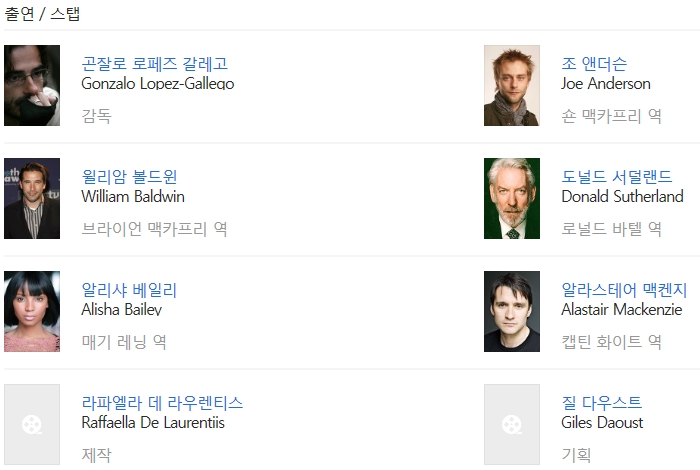
Task: Open Alisha Bailey's profile photo
Action: [x=32, y=311]
